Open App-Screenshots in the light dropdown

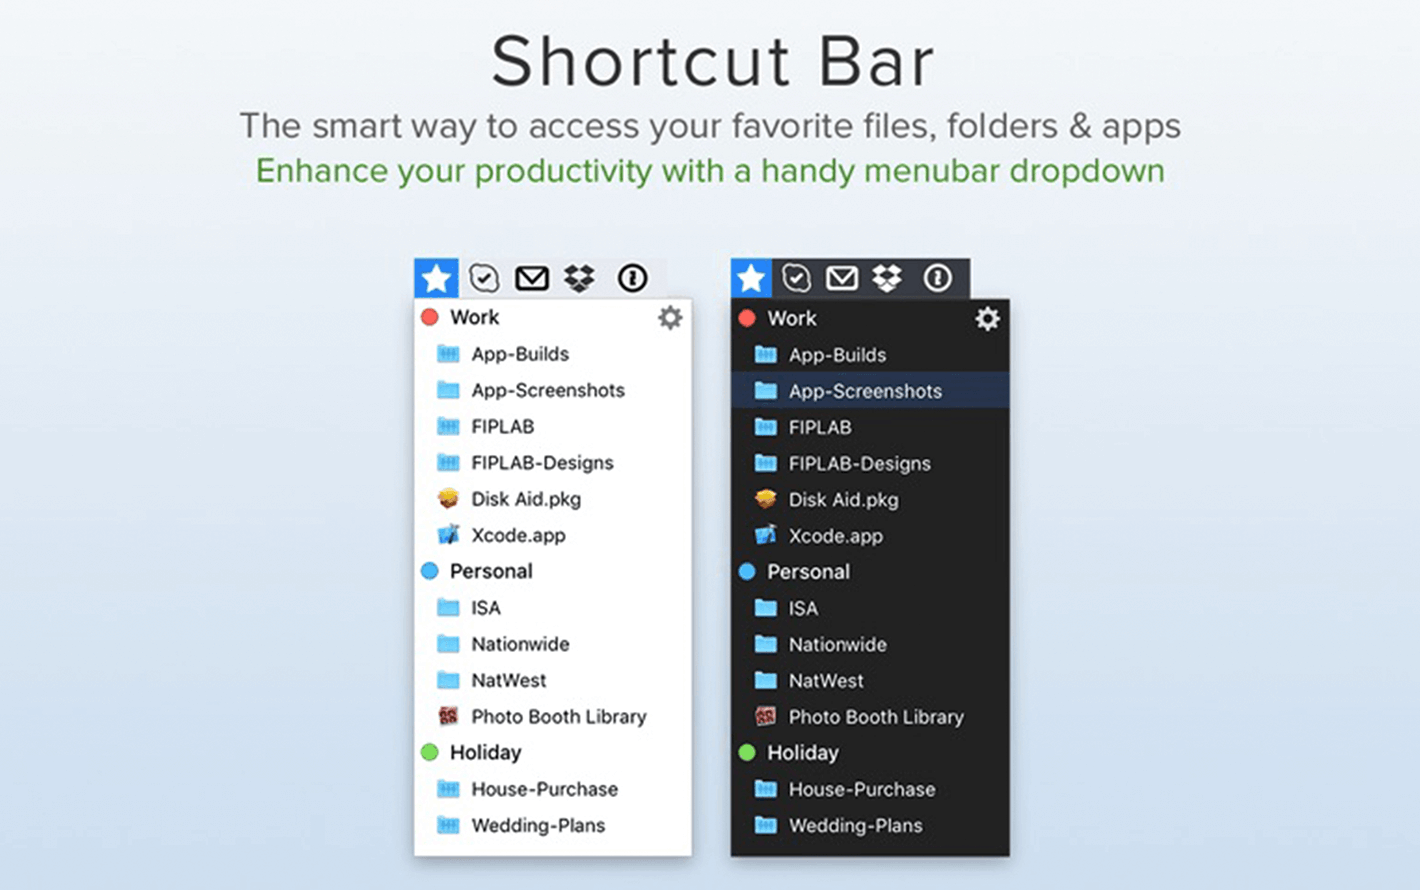[x=553, y=390]
